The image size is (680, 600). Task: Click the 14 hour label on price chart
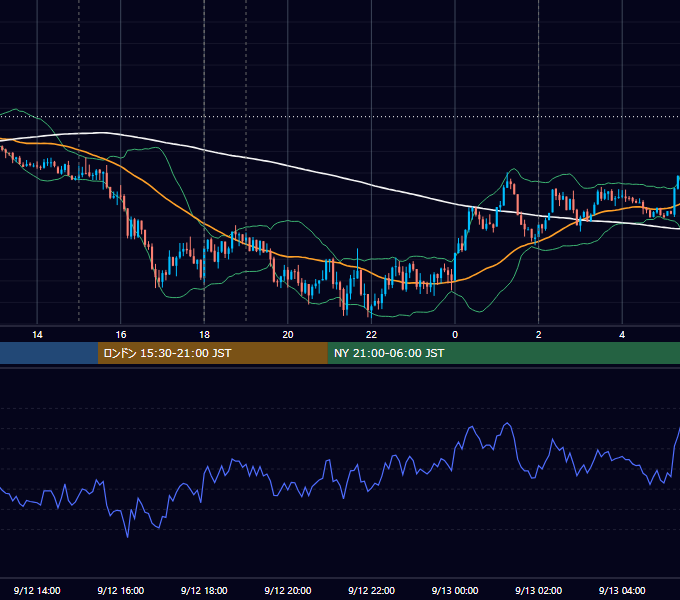(37, 335)
